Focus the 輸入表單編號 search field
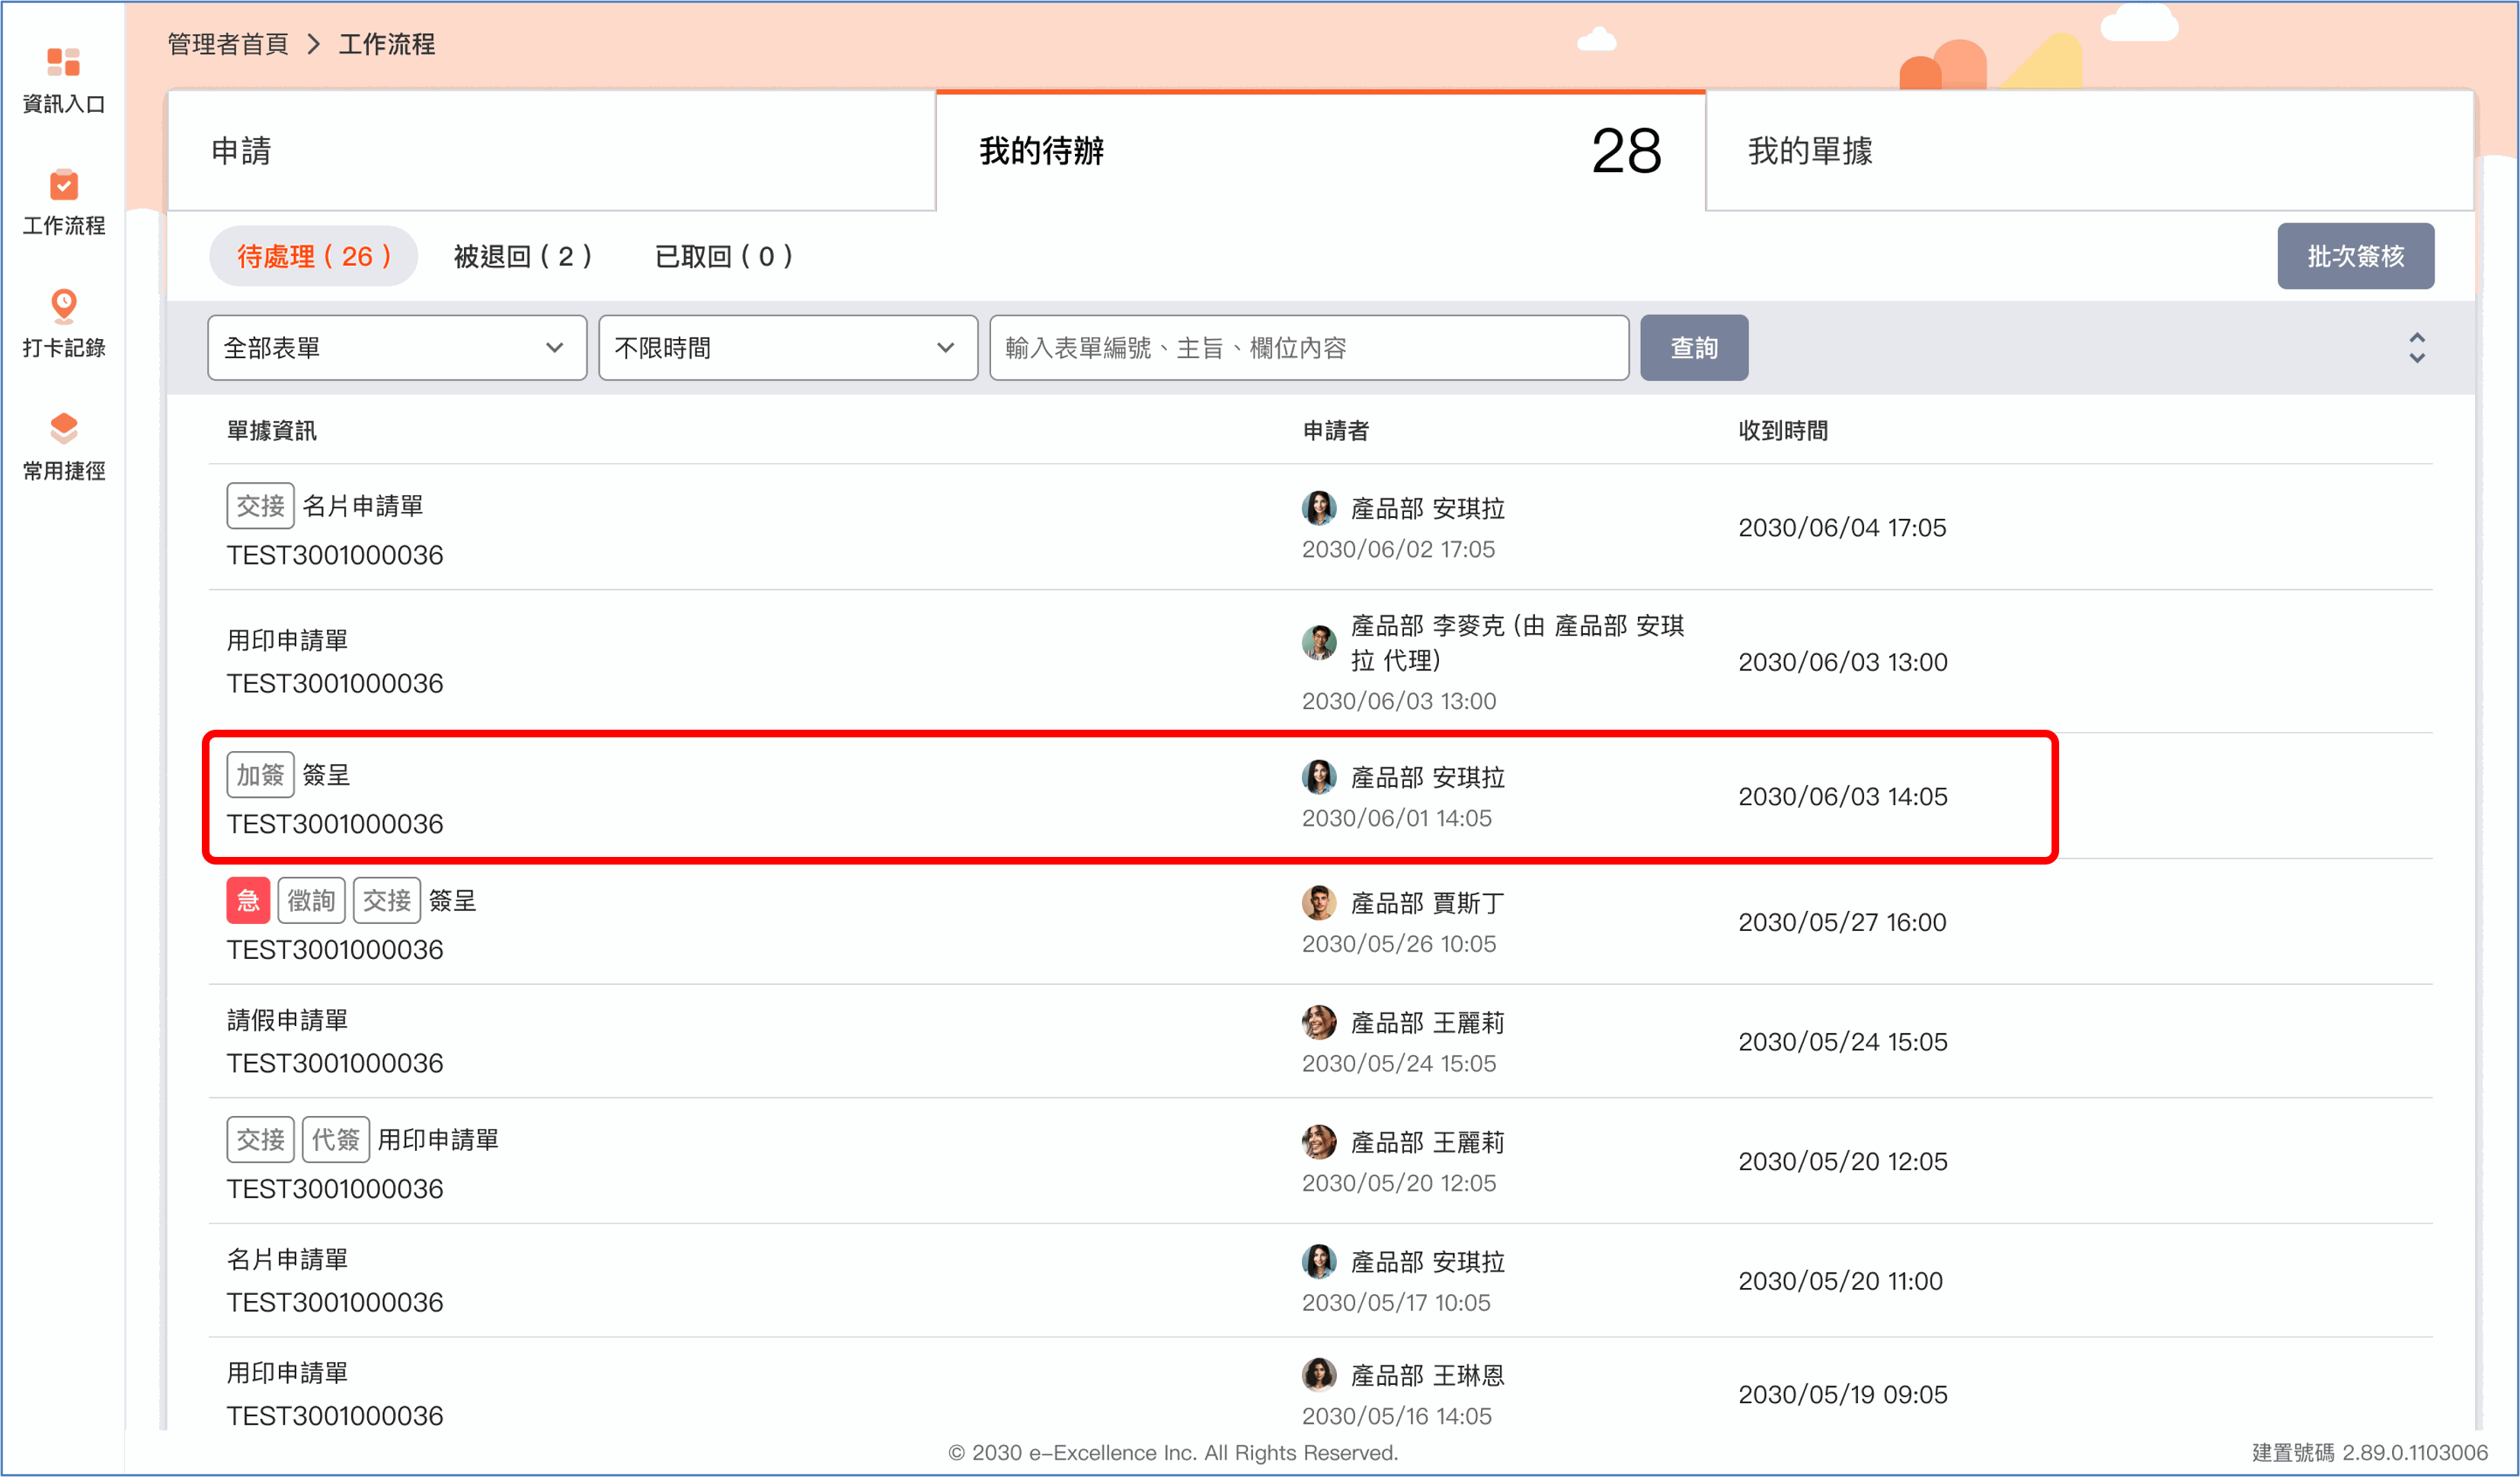Screen dimensions: 2520x1477 [1309, 348]
